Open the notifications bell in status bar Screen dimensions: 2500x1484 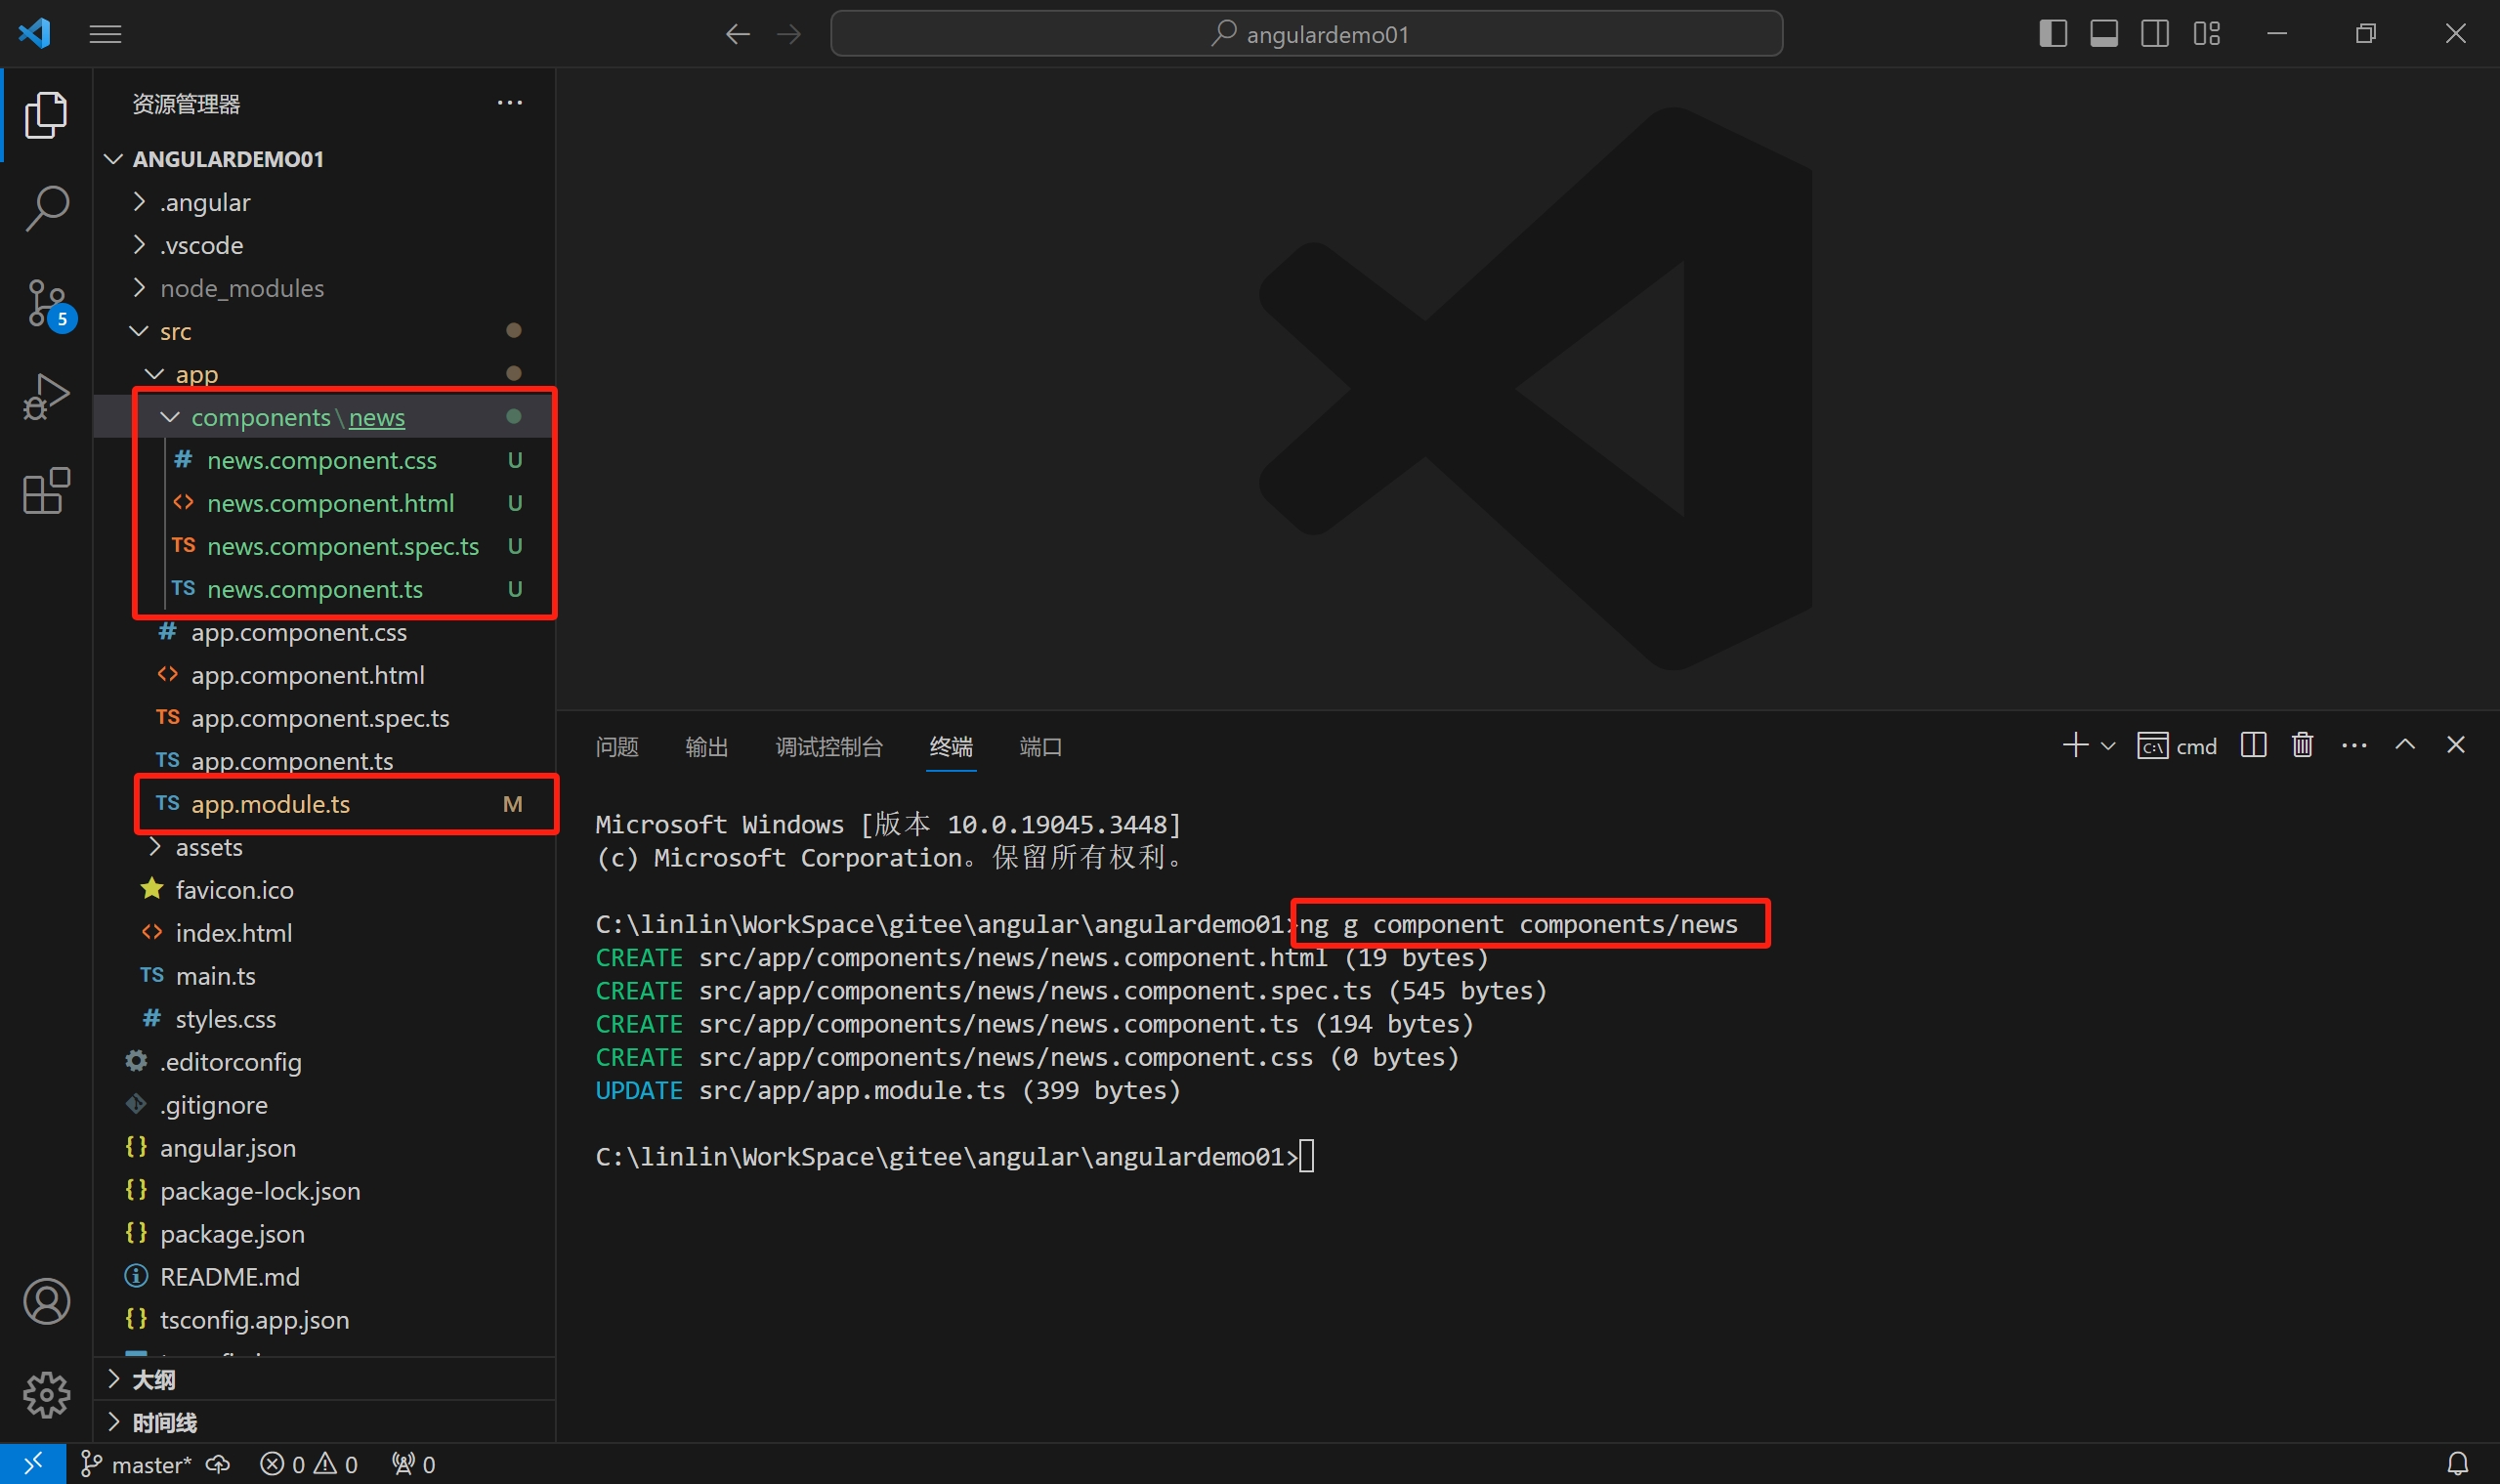coord(2457,1464)
